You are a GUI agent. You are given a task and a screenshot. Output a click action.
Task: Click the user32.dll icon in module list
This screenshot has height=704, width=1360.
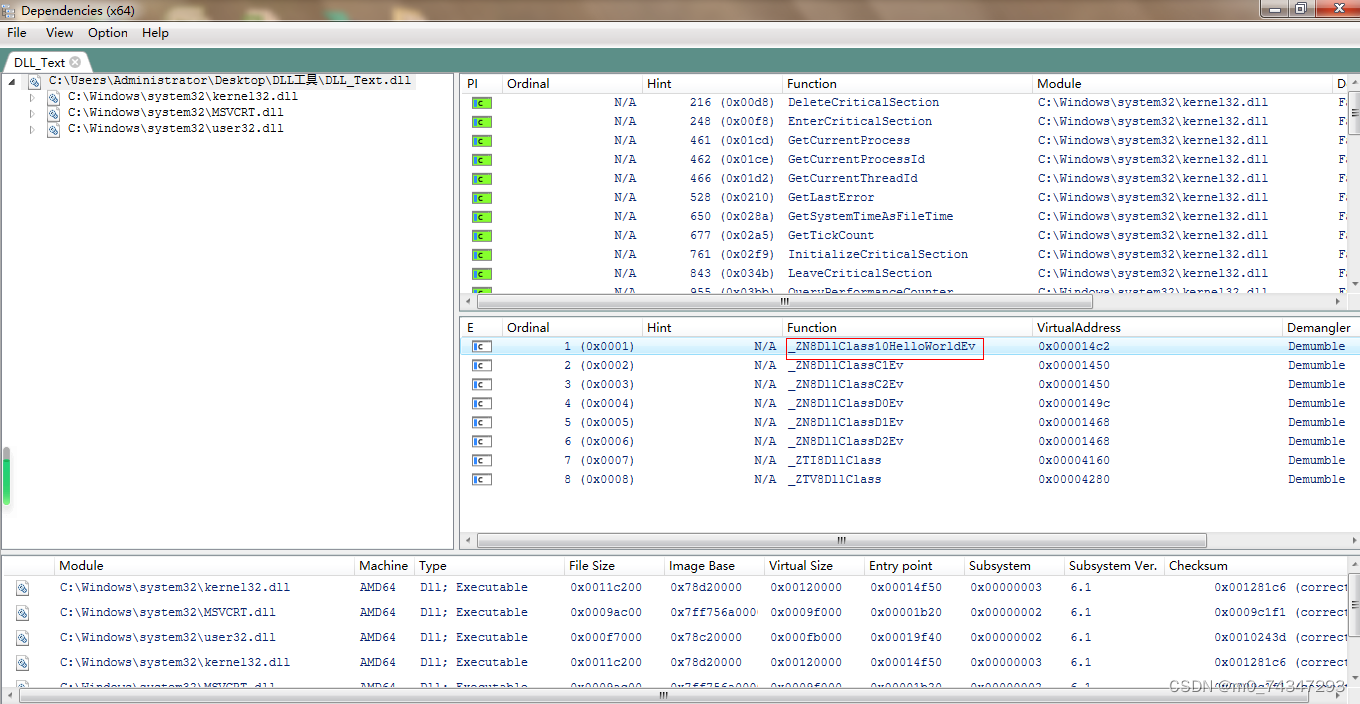tap(23, 638)
